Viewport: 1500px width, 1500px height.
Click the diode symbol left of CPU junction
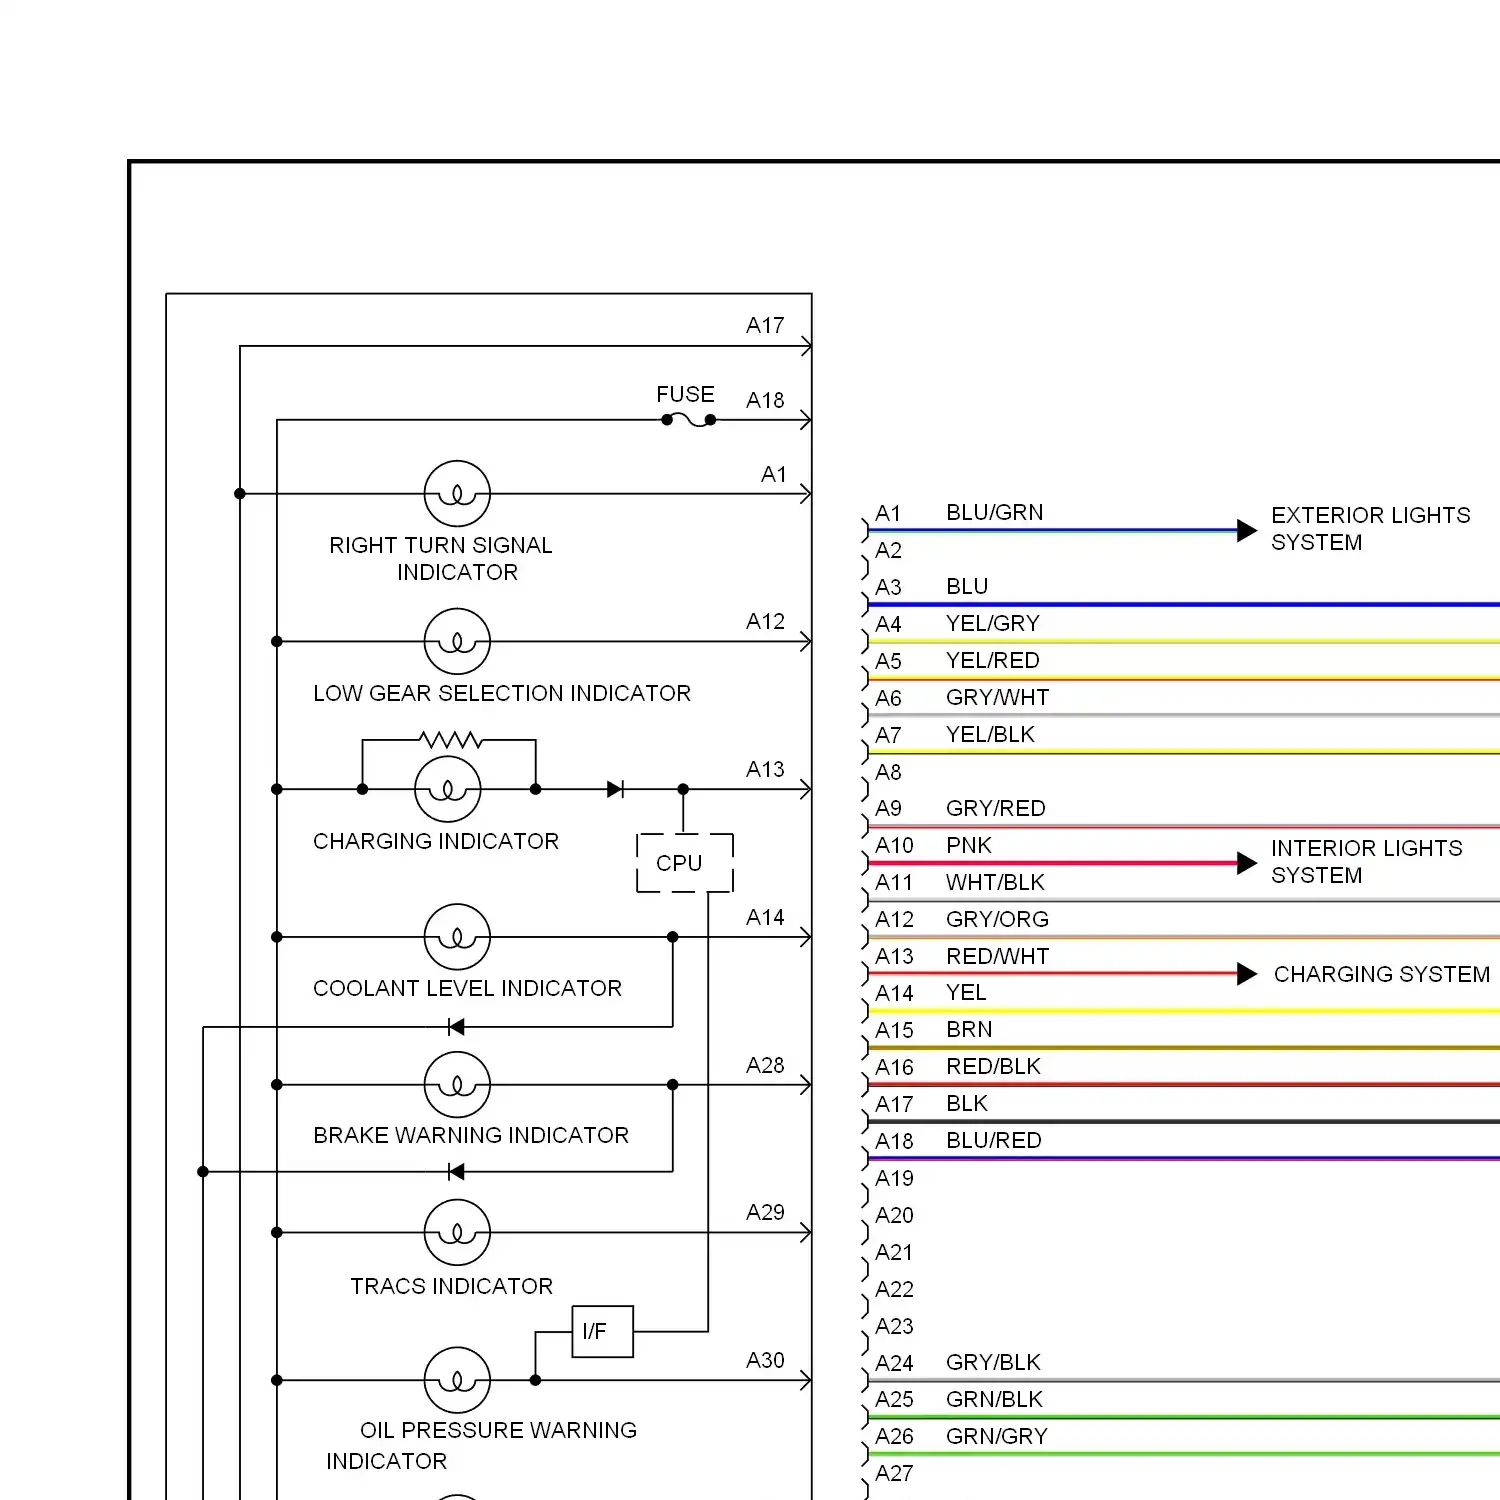point(615,790)
